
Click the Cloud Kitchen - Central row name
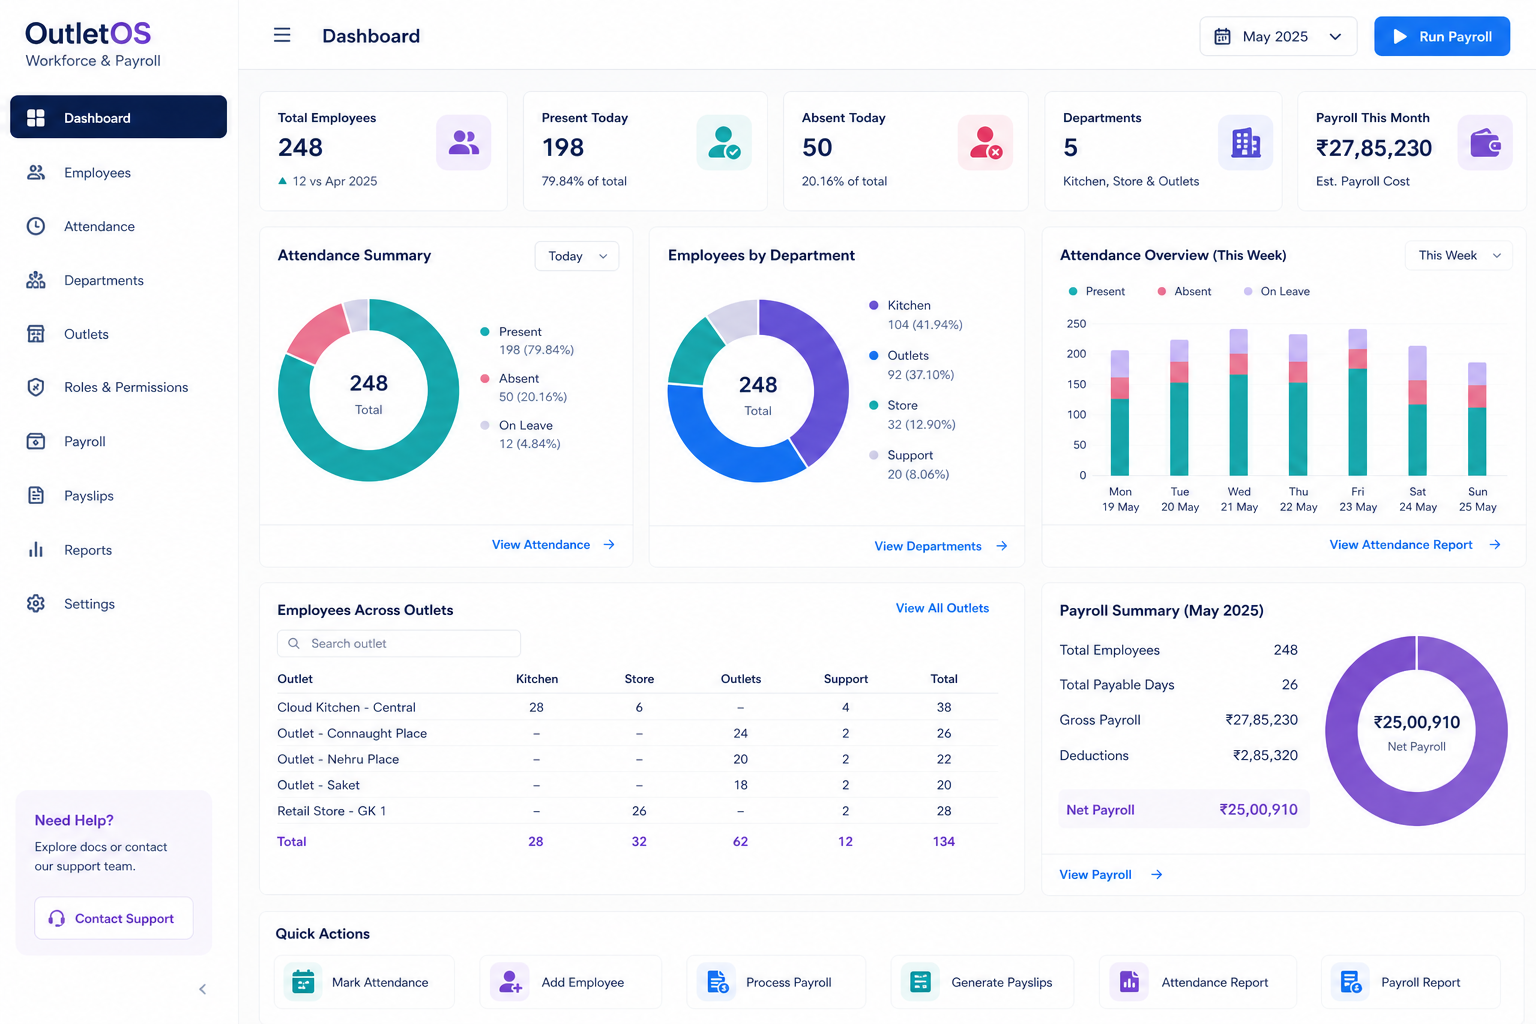[x=346, y=707]
